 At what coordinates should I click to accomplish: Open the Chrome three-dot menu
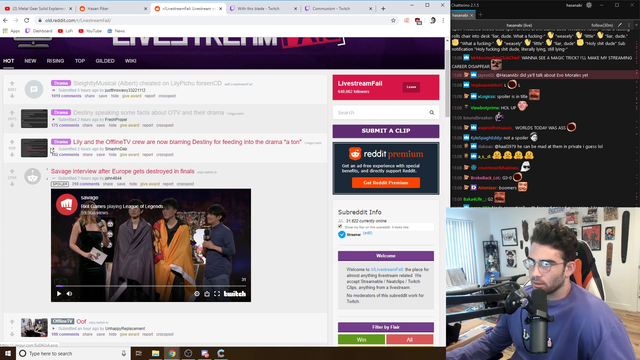coord(443,20)
